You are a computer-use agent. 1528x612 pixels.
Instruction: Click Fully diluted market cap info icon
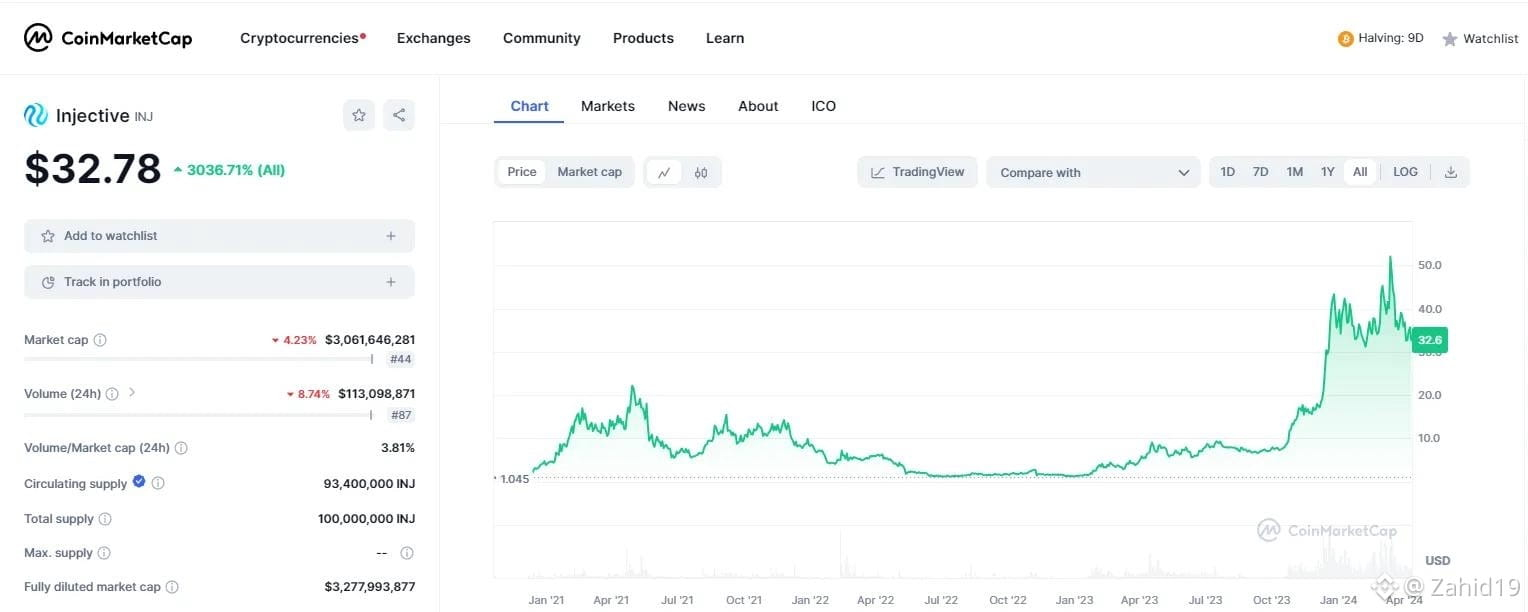pyautogui.click(x=172, y=587)
